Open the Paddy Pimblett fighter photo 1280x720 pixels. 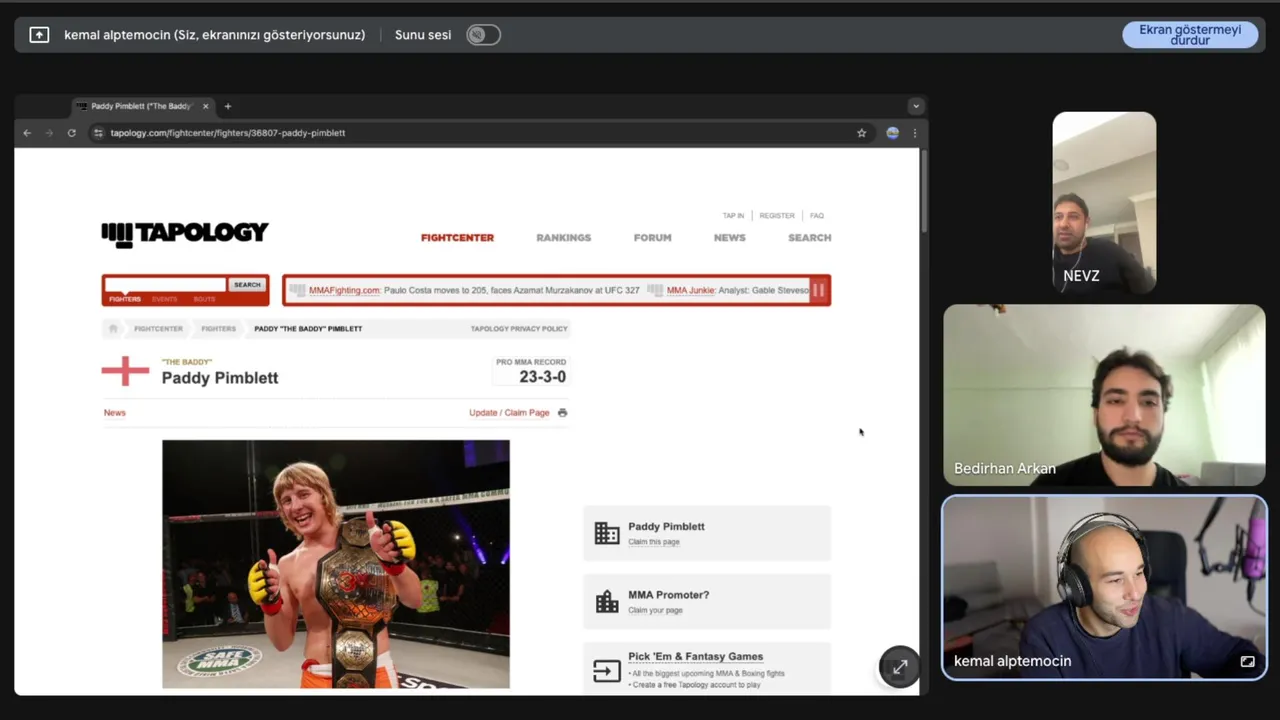click(x=336, y=564)
